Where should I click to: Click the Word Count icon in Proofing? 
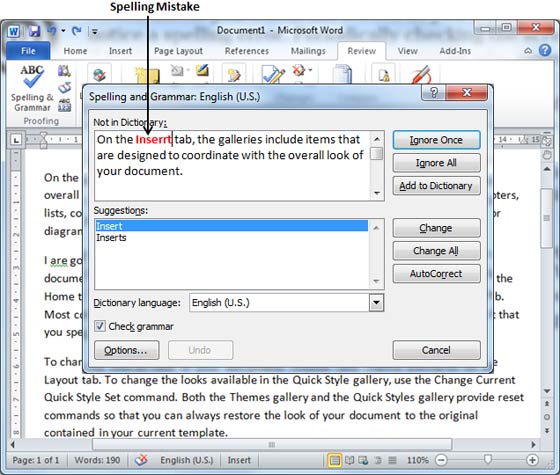pos(64,105)
